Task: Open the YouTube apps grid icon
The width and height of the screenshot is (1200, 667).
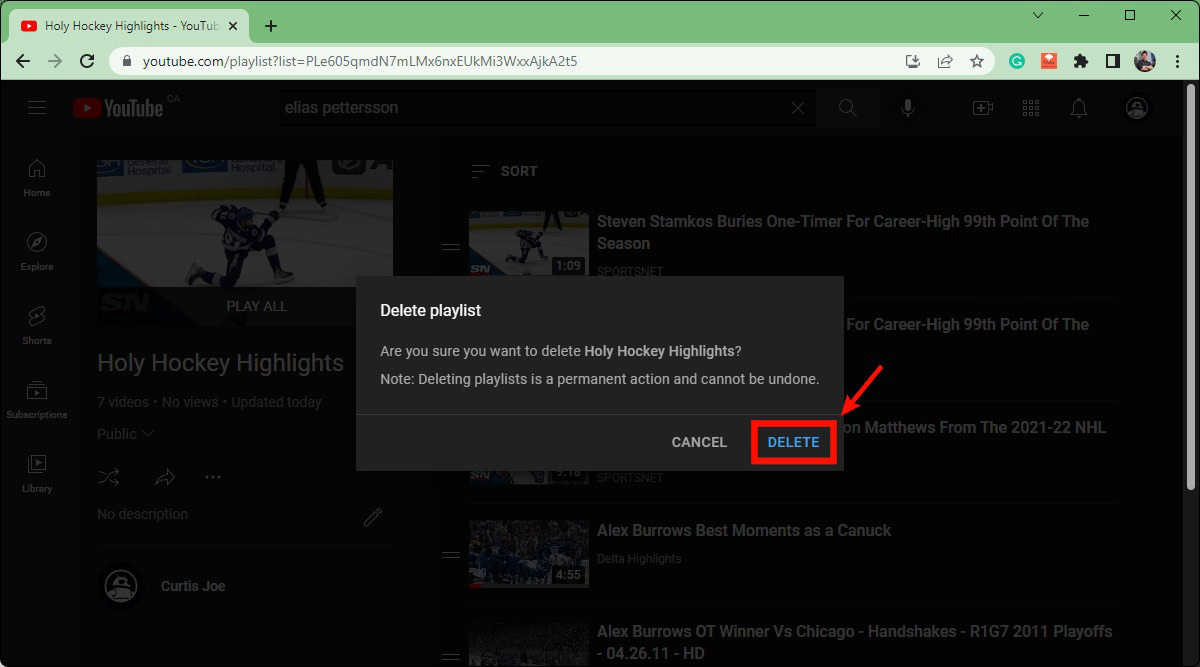Action: tap(1031, 108)
